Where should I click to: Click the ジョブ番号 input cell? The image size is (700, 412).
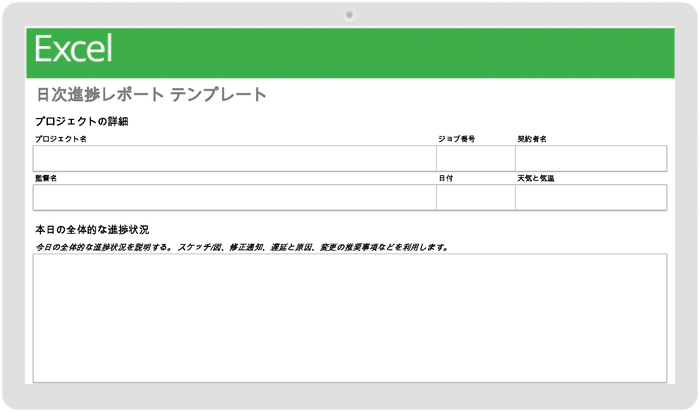[x=476, y=158]
